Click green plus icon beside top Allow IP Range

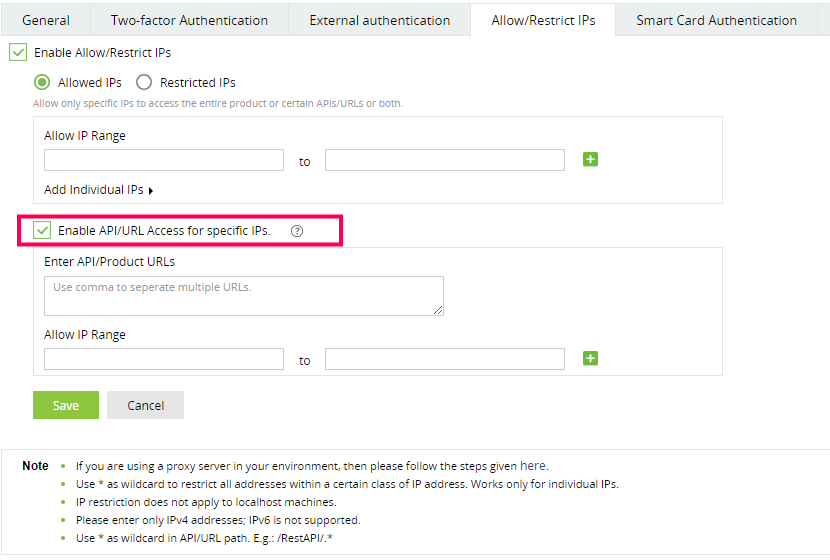tap(590, 159)
